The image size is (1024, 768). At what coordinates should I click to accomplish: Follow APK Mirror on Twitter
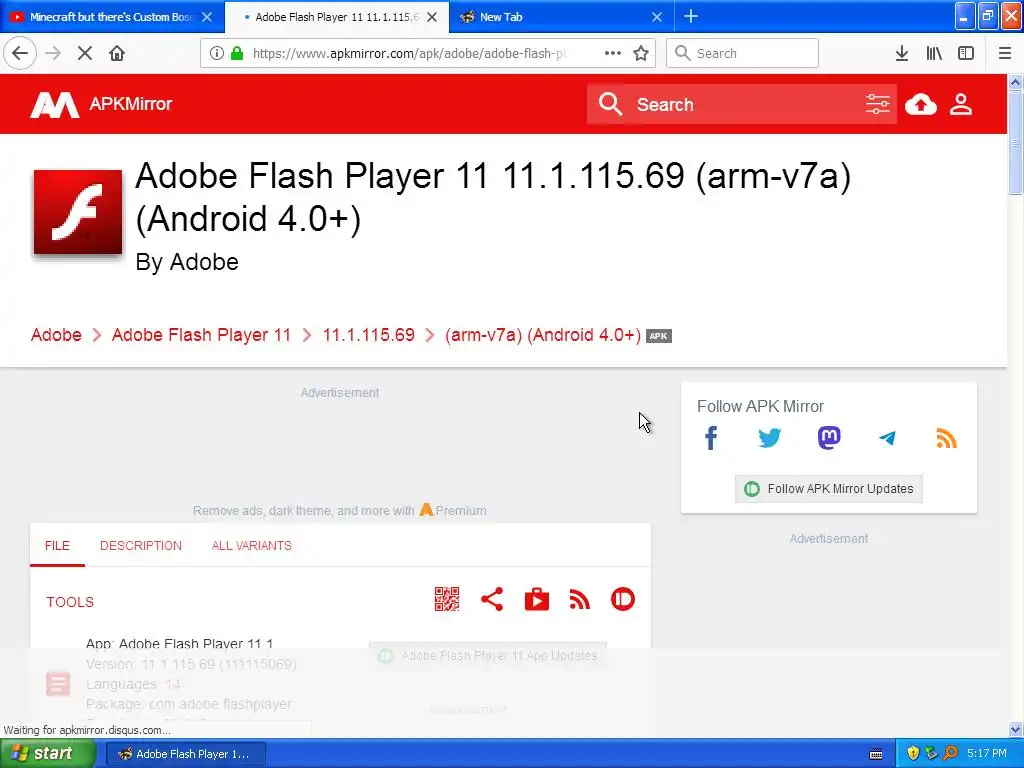tap(770, 438)
